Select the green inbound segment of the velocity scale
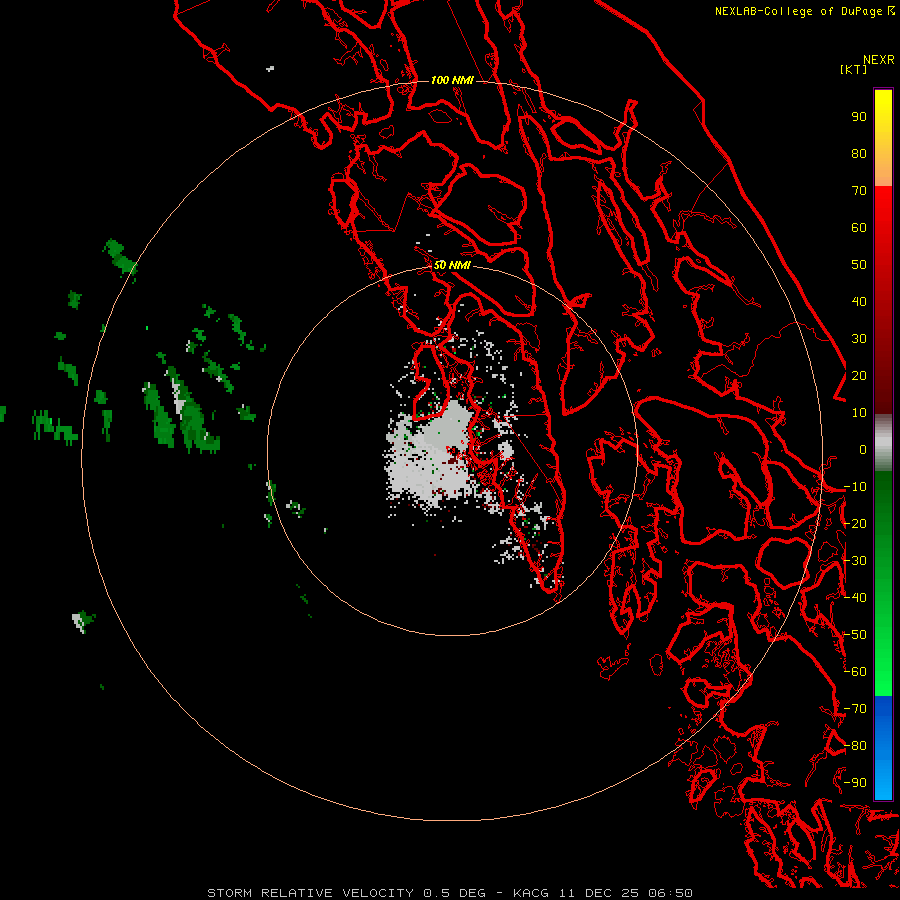This screenshot has height=900, width=900. point(883,584)
